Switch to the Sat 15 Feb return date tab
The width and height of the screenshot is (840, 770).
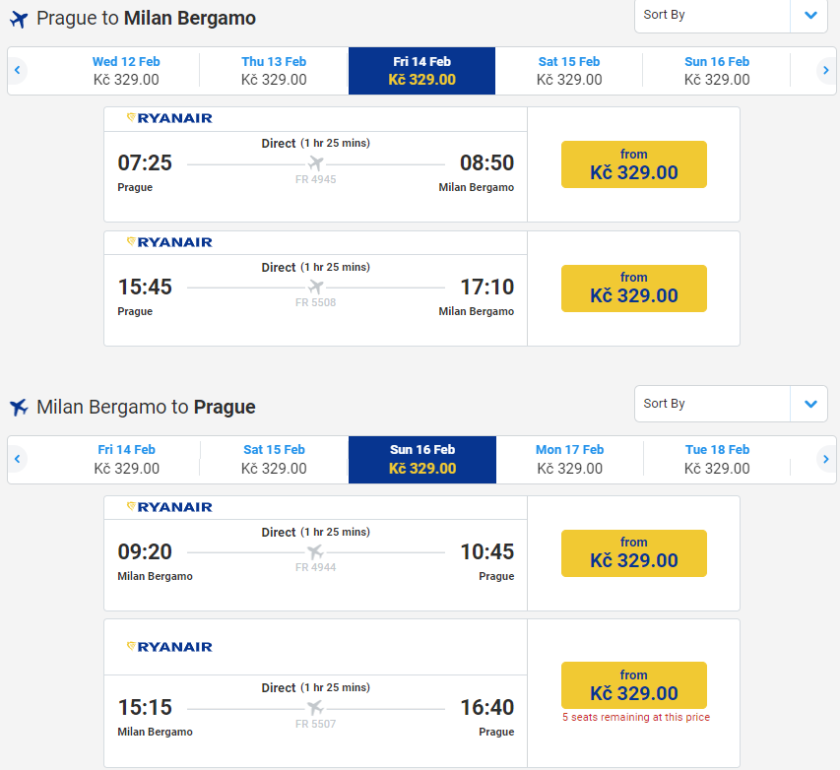pos(274,459)
